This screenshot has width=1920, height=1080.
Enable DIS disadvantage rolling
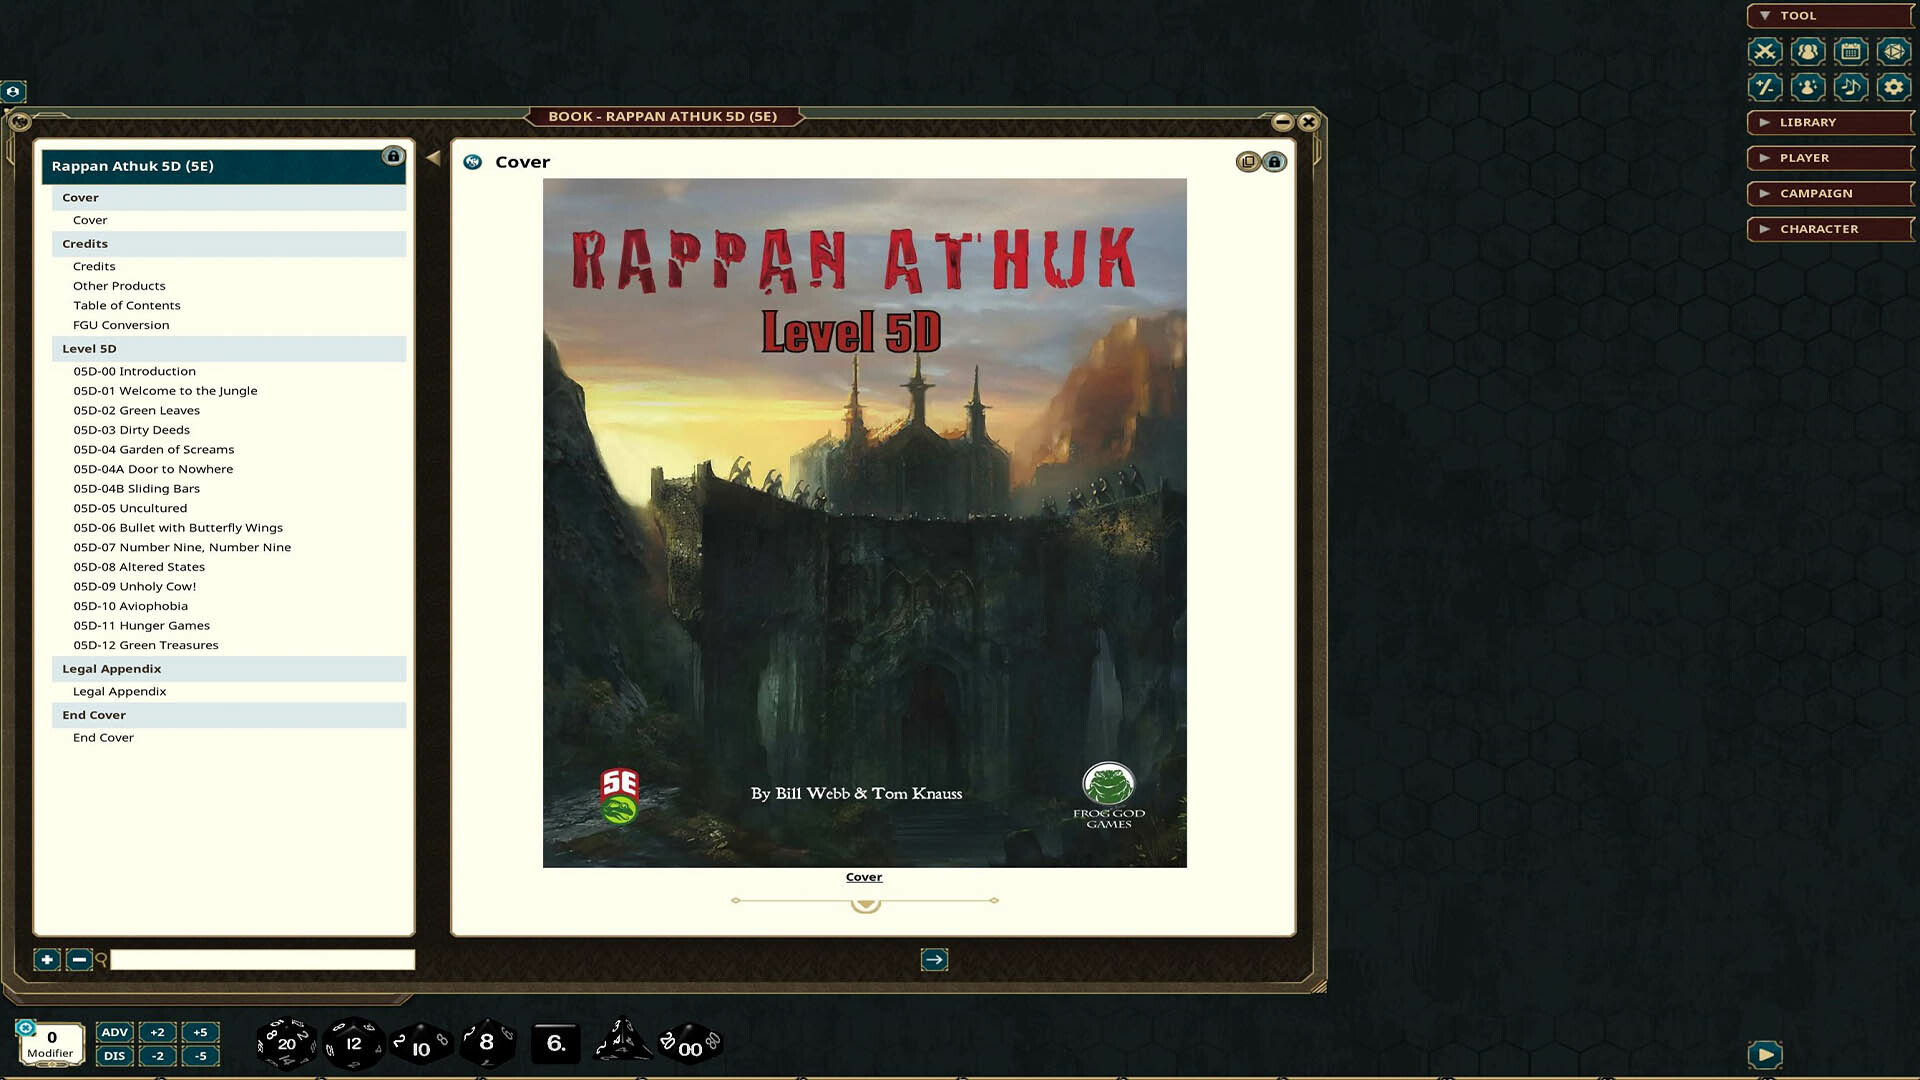pyautogui.click(x=114, y=1055)
